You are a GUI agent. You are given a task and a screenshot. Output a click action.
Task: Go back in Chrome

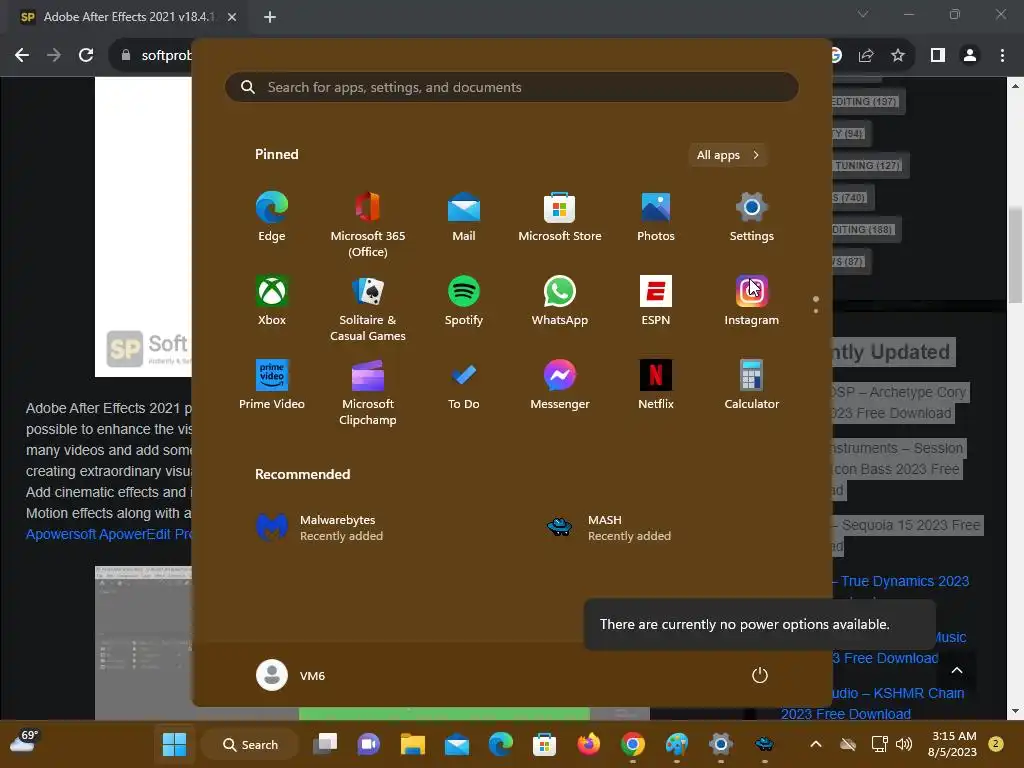[22, 56]
